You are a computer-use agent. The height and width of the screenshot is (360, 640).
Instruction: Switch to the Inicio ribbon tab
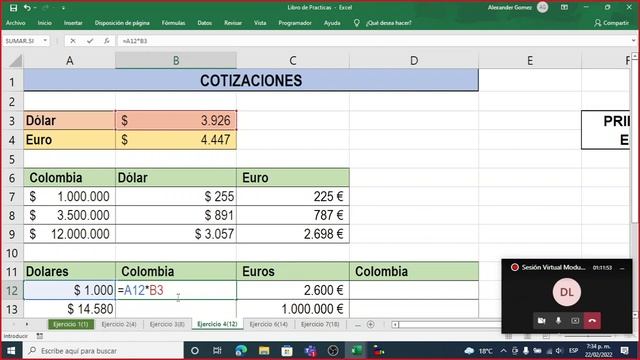pyautogui.click(x=44, y=23)
